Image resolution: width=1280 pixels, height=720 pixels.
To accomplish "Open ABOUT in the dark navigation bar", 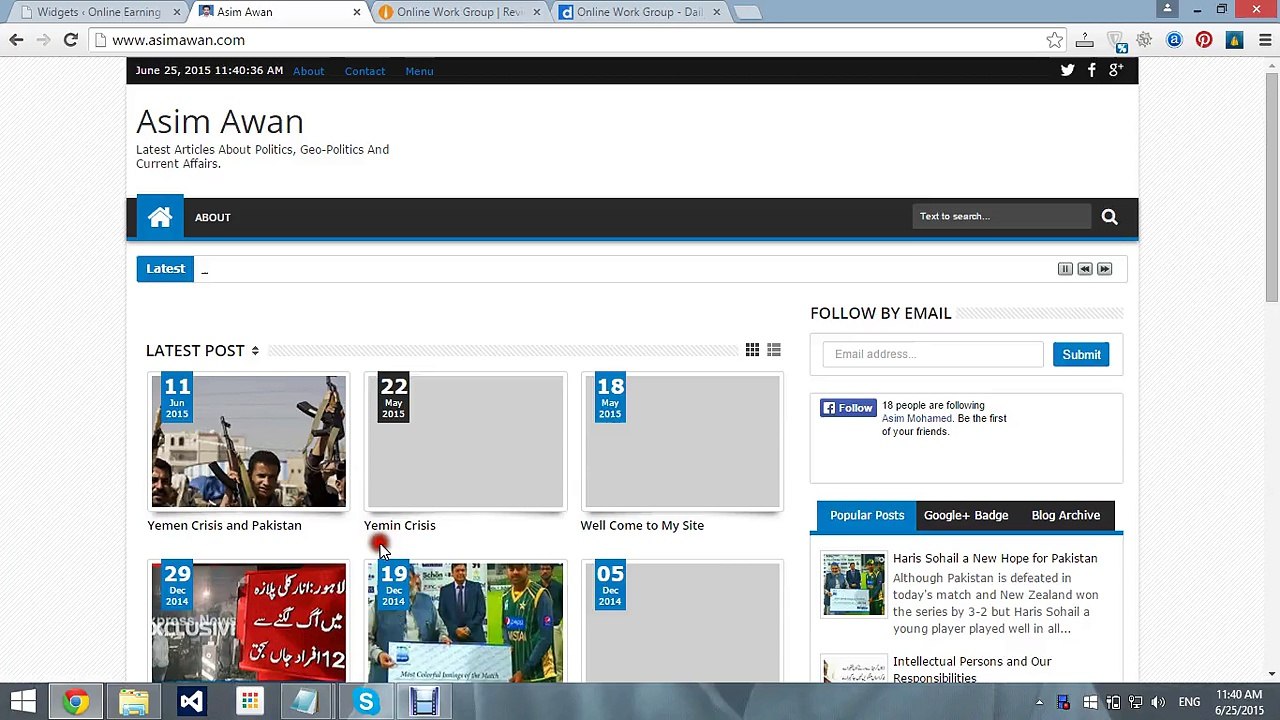I will coord(212,217).
